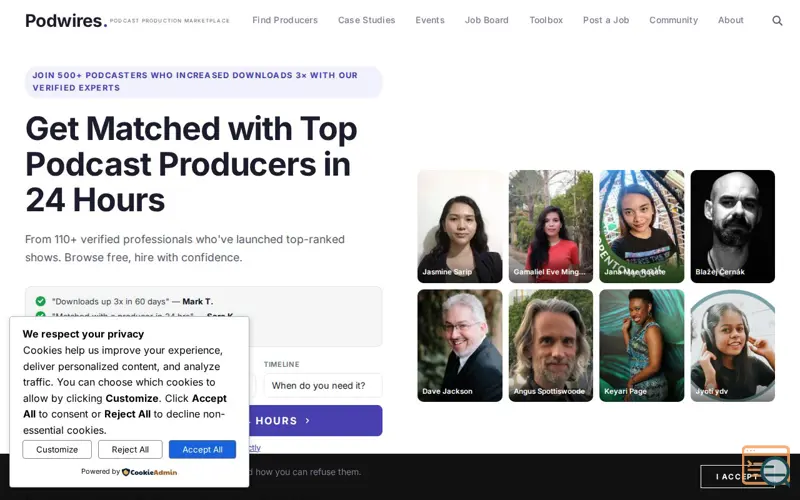This screenshot has height=500, width=800.
Task: Open Community nav link
Action: 673,20
